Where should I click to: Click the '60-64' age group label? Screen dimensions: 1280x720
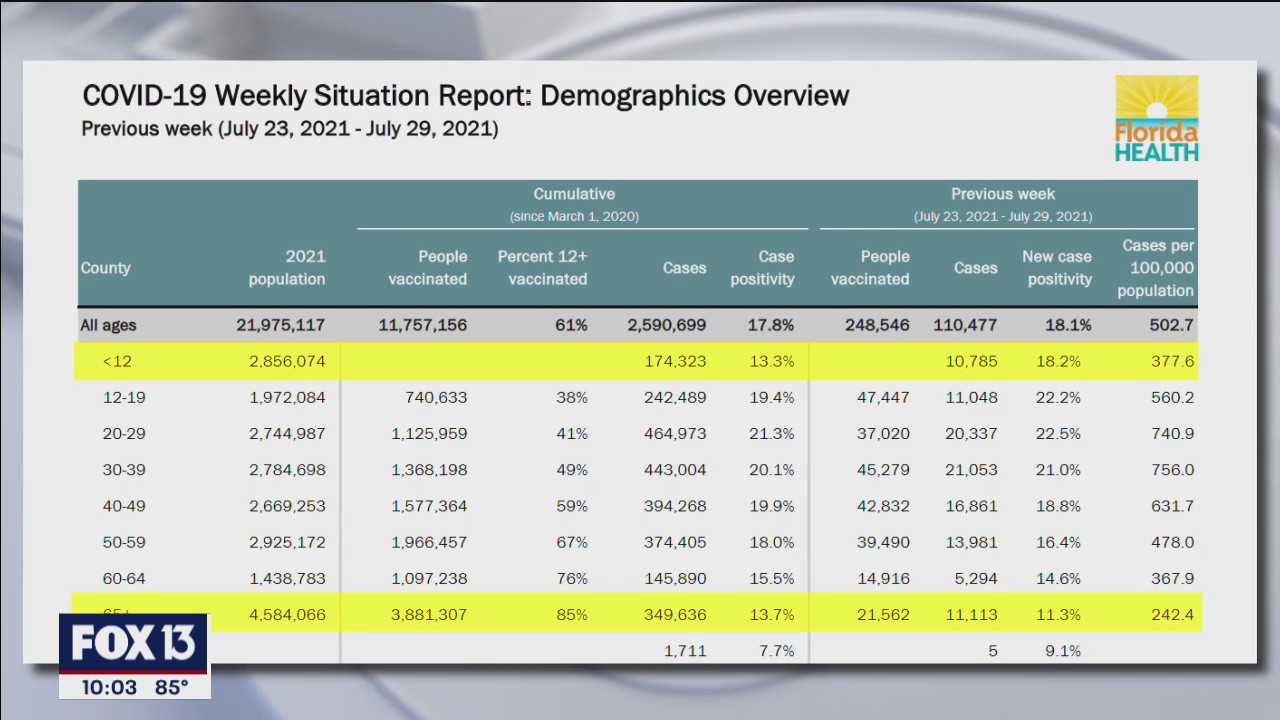pyautogui.click(x=124, y=578)
